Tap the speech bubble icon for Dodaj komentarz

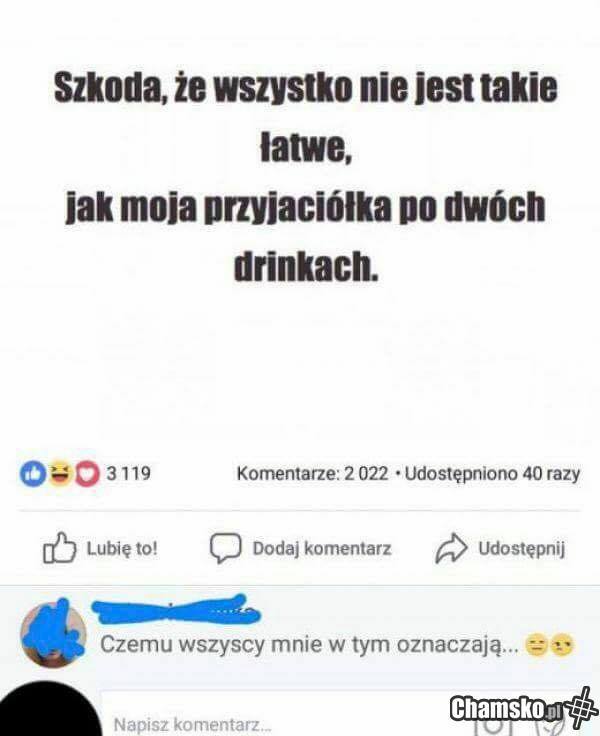click(225, 548)
